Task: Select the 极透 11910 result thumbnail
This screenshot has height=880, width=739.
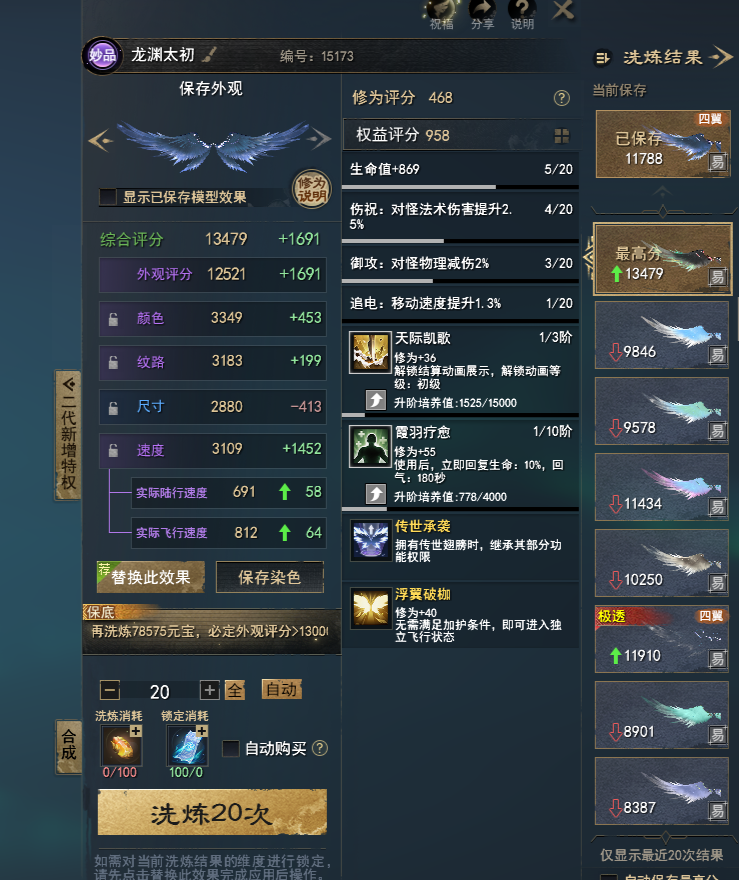Action: point(662,639)
